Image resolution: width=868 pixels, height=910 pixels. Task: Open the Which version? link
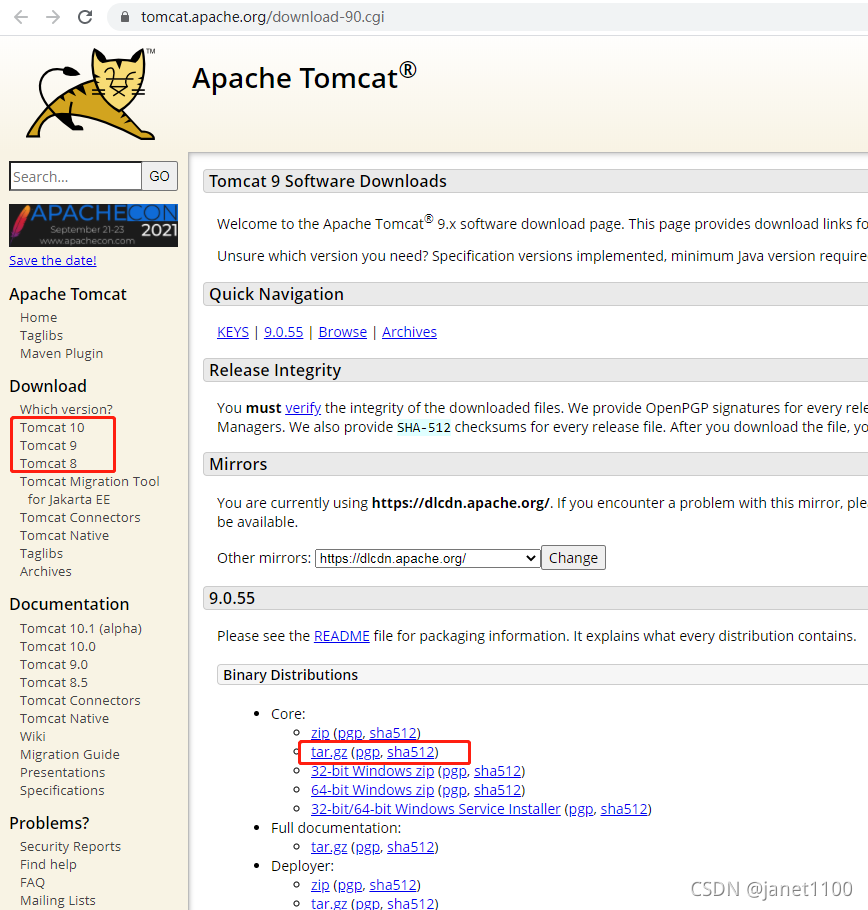[x=66, y=409]
